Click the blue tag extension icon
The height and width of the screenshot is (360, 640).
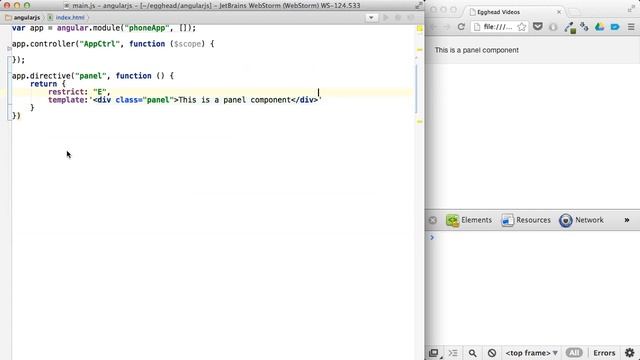(615, 27)
